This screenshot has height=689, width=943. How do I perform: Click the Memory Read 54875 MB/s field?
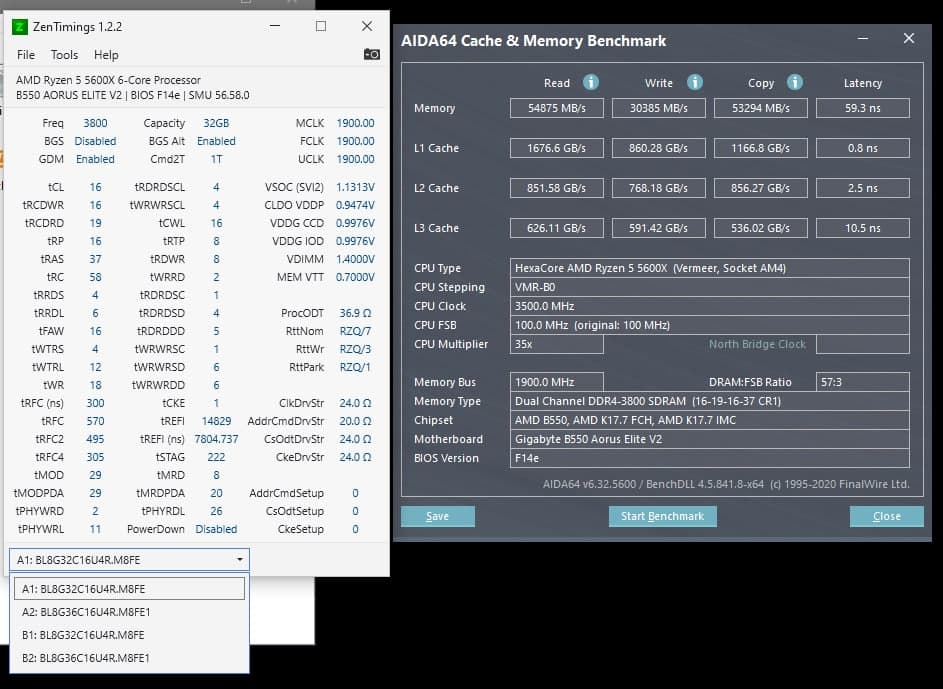point(557,108)
